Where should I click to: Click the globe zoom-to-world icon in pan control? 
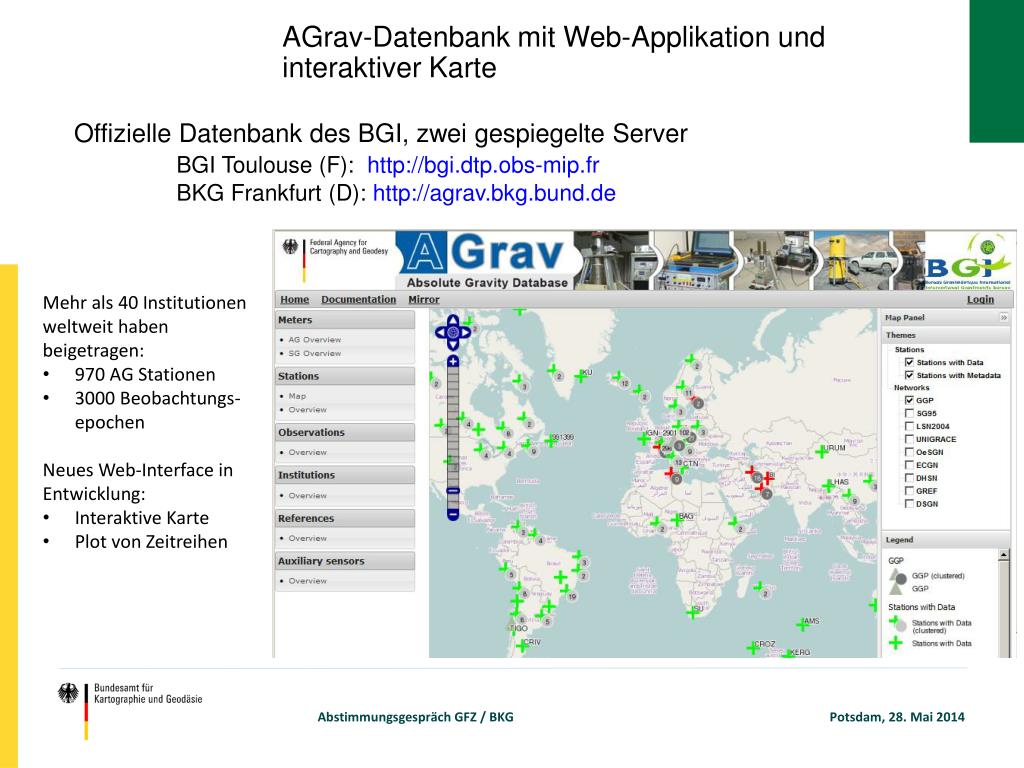point(453,332)
